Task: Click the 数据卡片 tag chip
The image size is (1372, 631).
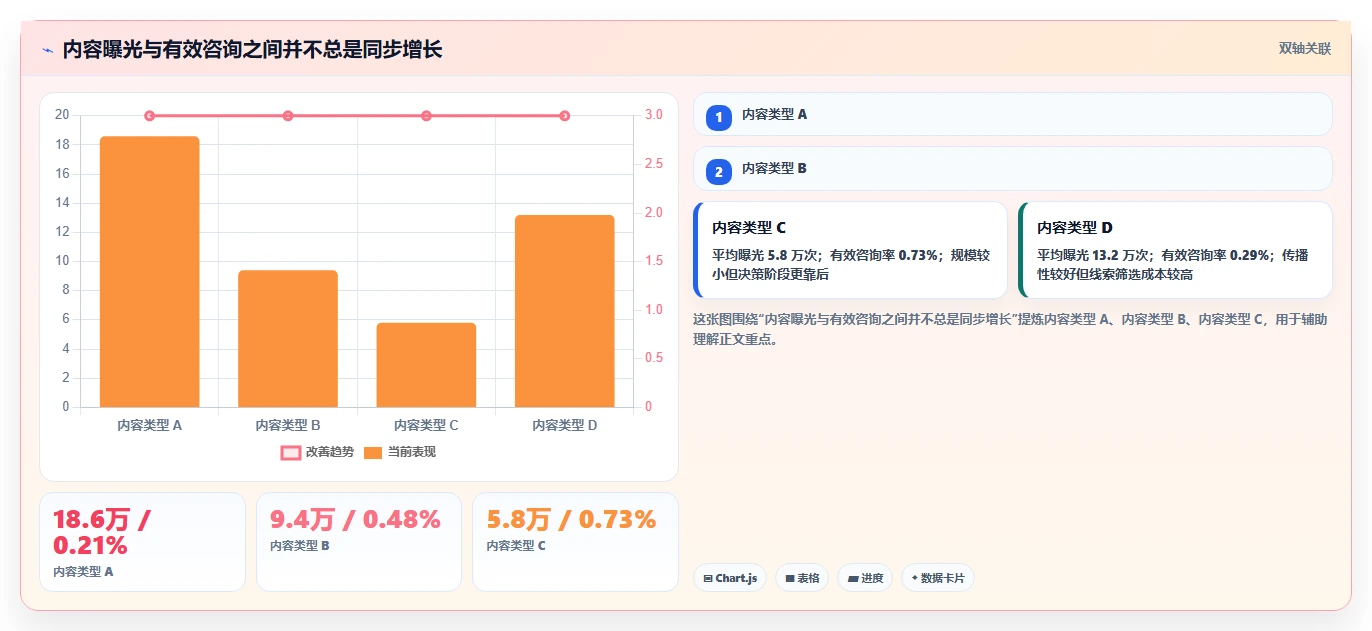Action: (938, 578)
